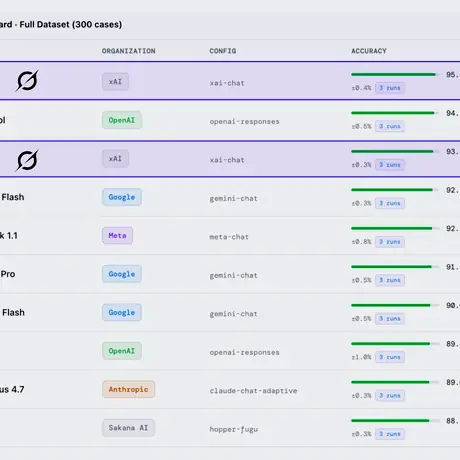Click the claude-chat-adaptive config text
Viewport: 460px width, 460px height.
coord(253,391)
